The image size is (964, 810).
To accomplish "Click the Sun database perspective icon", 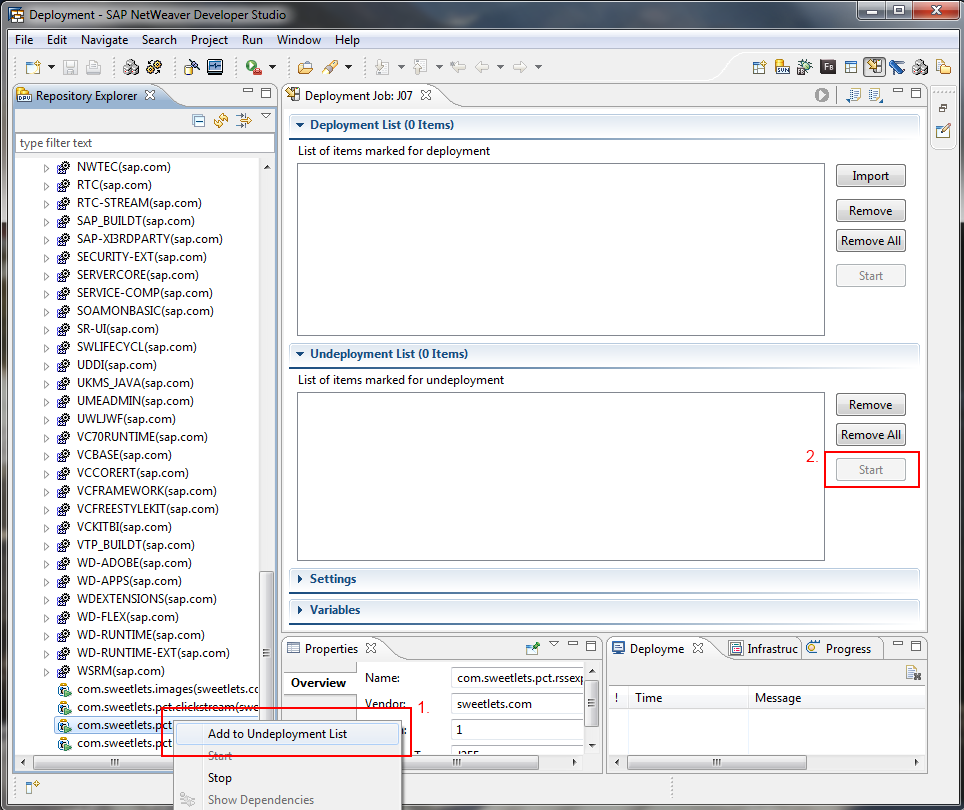I will click(x=783, y=67).
